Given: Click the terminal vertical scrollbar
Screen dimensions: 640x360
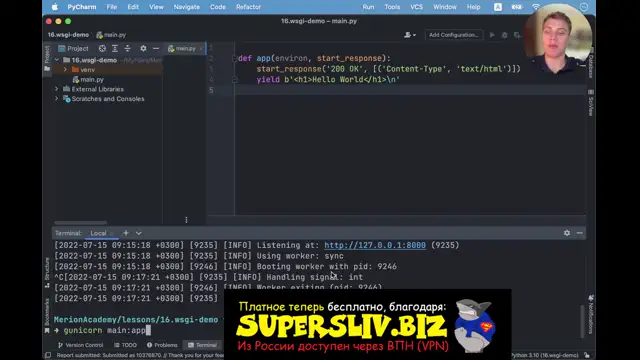Looking at the screenshot, I should [x=582, y=321].
